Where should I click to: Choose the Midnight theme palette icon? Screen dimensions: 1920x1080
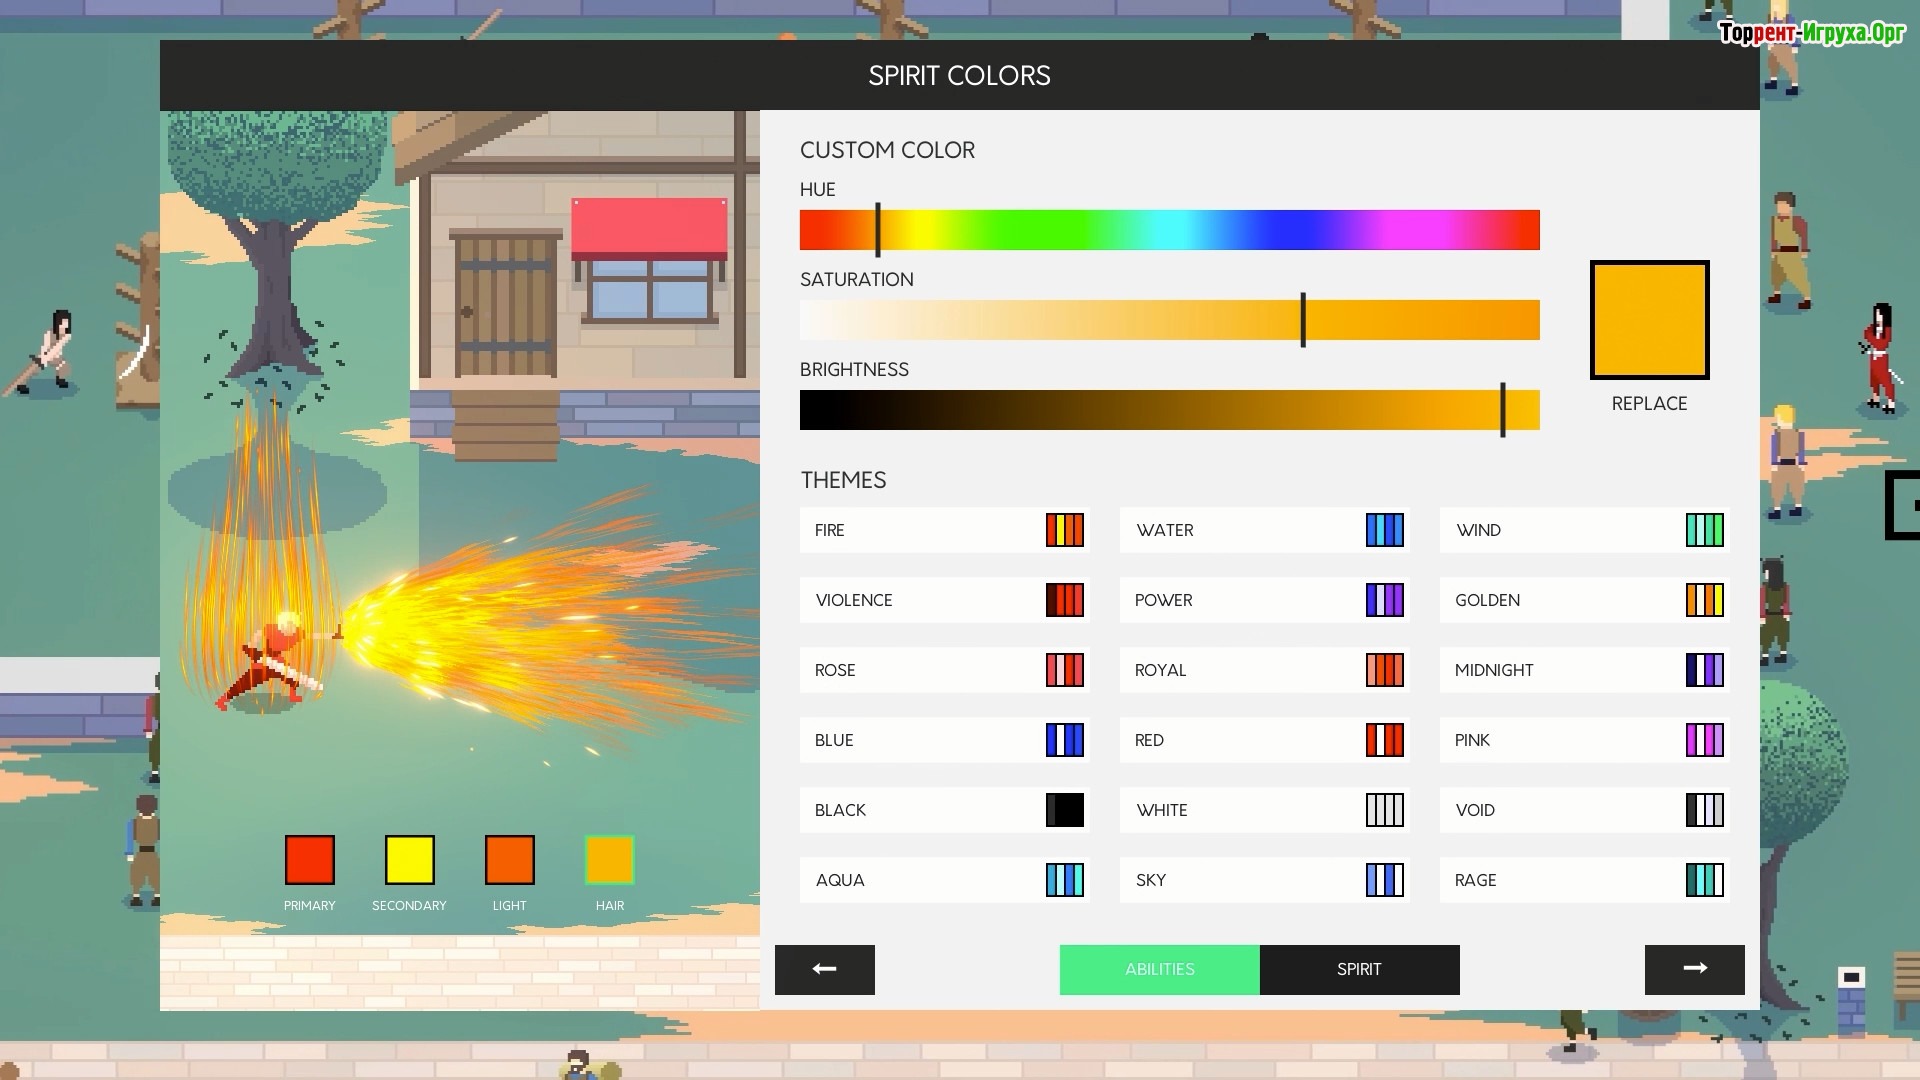(x=1704, y=670)
